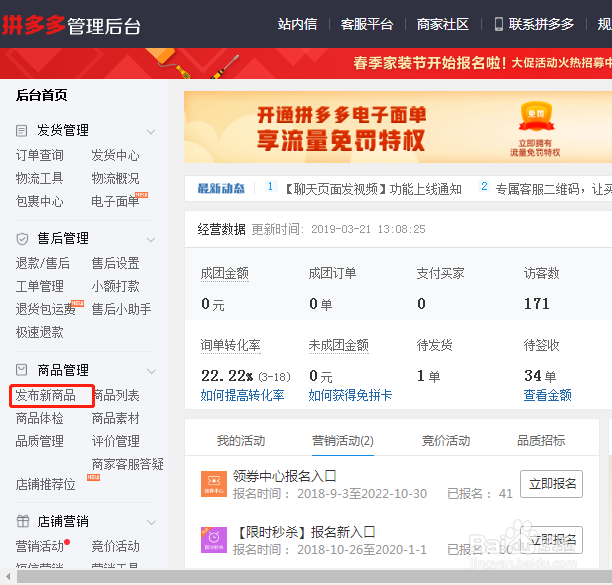Click the 拼多多管理后台 logo
This screenshot has width=612, height=585.
(x=71, y=25)
